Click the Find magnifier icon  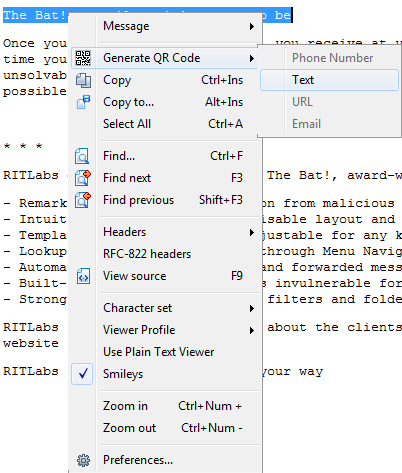82,156
